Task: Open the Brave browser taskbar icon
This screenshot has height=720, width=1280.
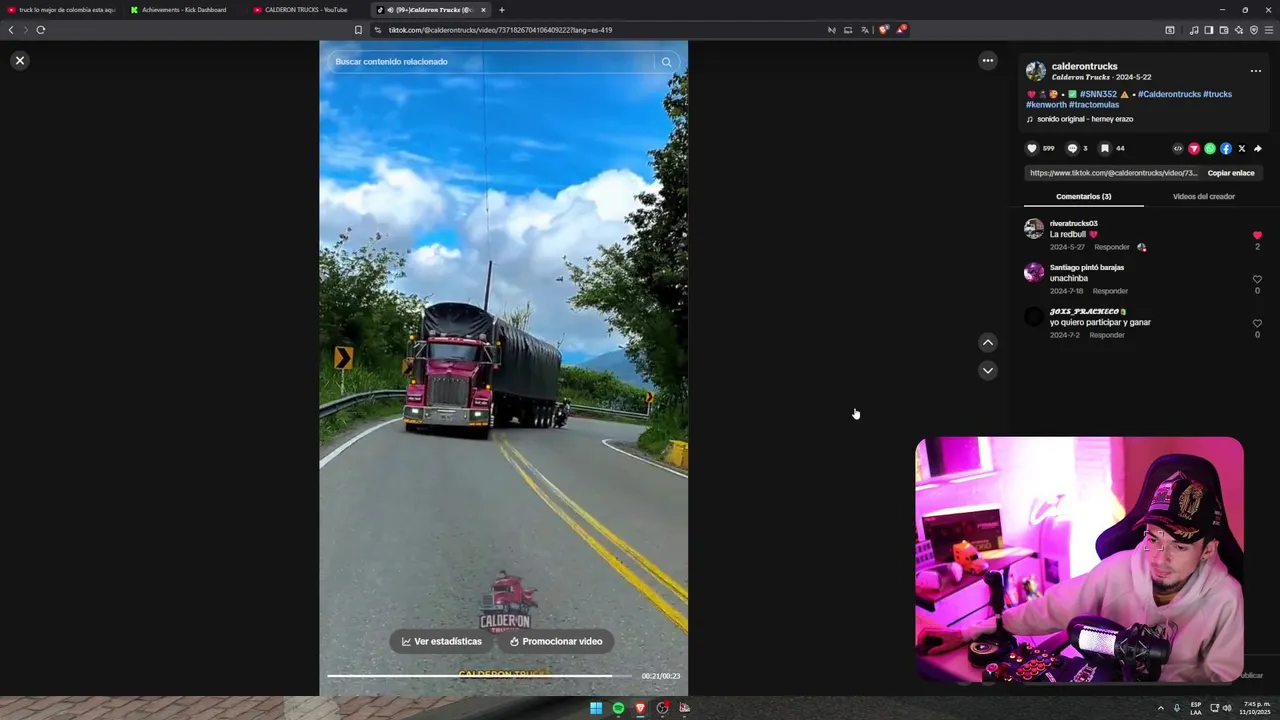Action: point(640,708)
